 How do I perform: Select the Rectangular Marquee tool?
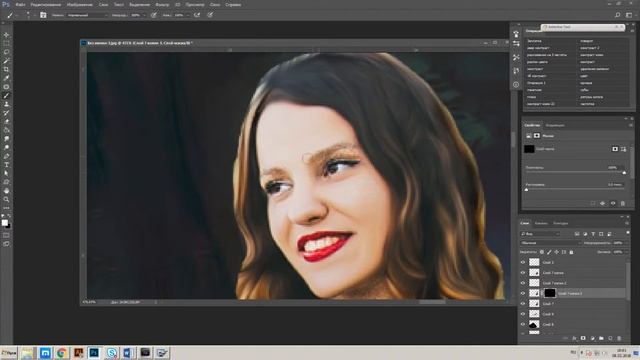click(6, 44)
